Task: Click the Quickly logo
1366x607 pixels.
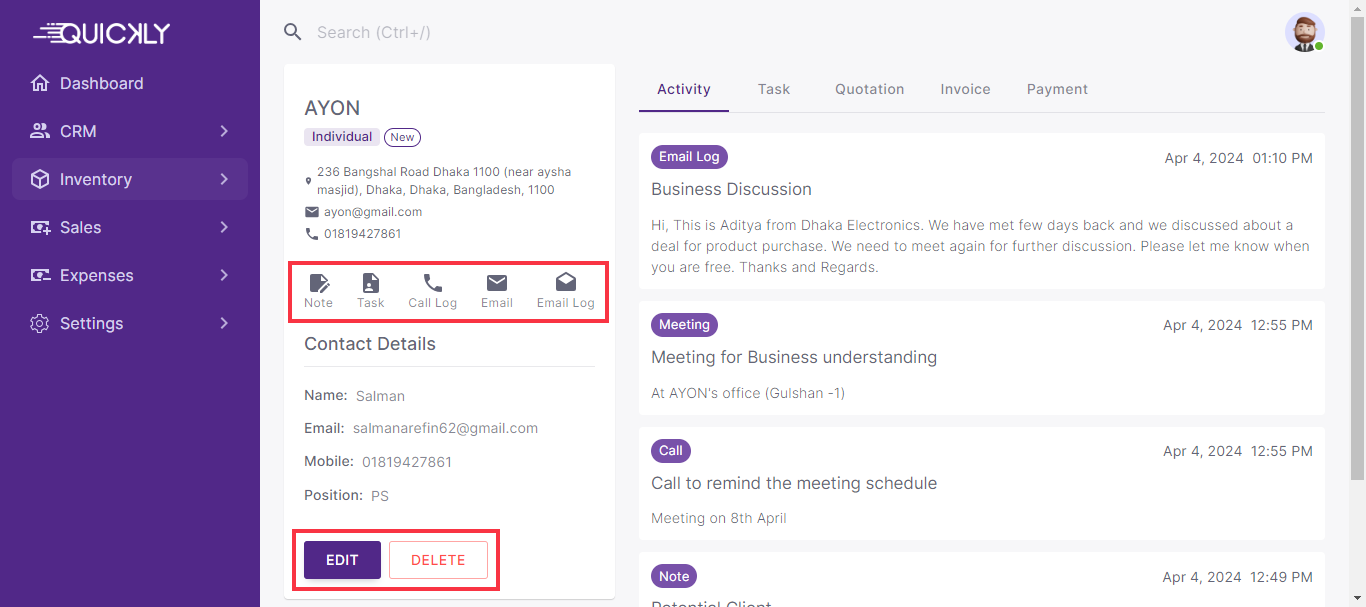Action: pyautogui.click(x=102, y=34)
